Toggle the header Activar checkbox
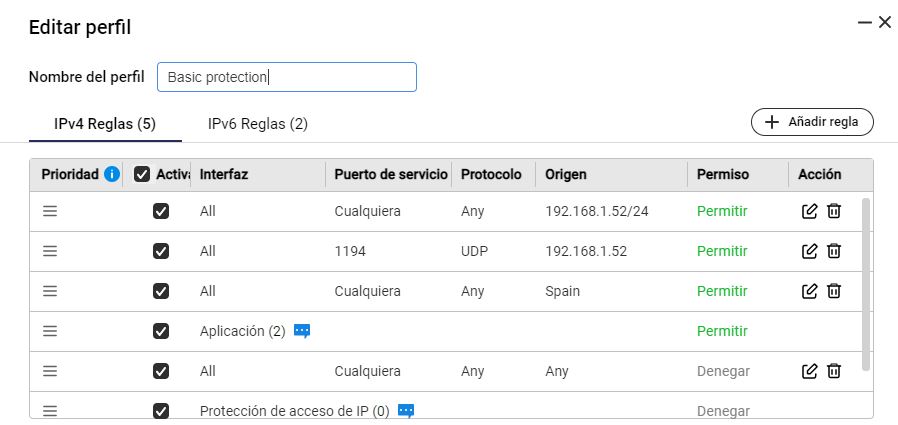898x425 pixels. tap(142, 174)
